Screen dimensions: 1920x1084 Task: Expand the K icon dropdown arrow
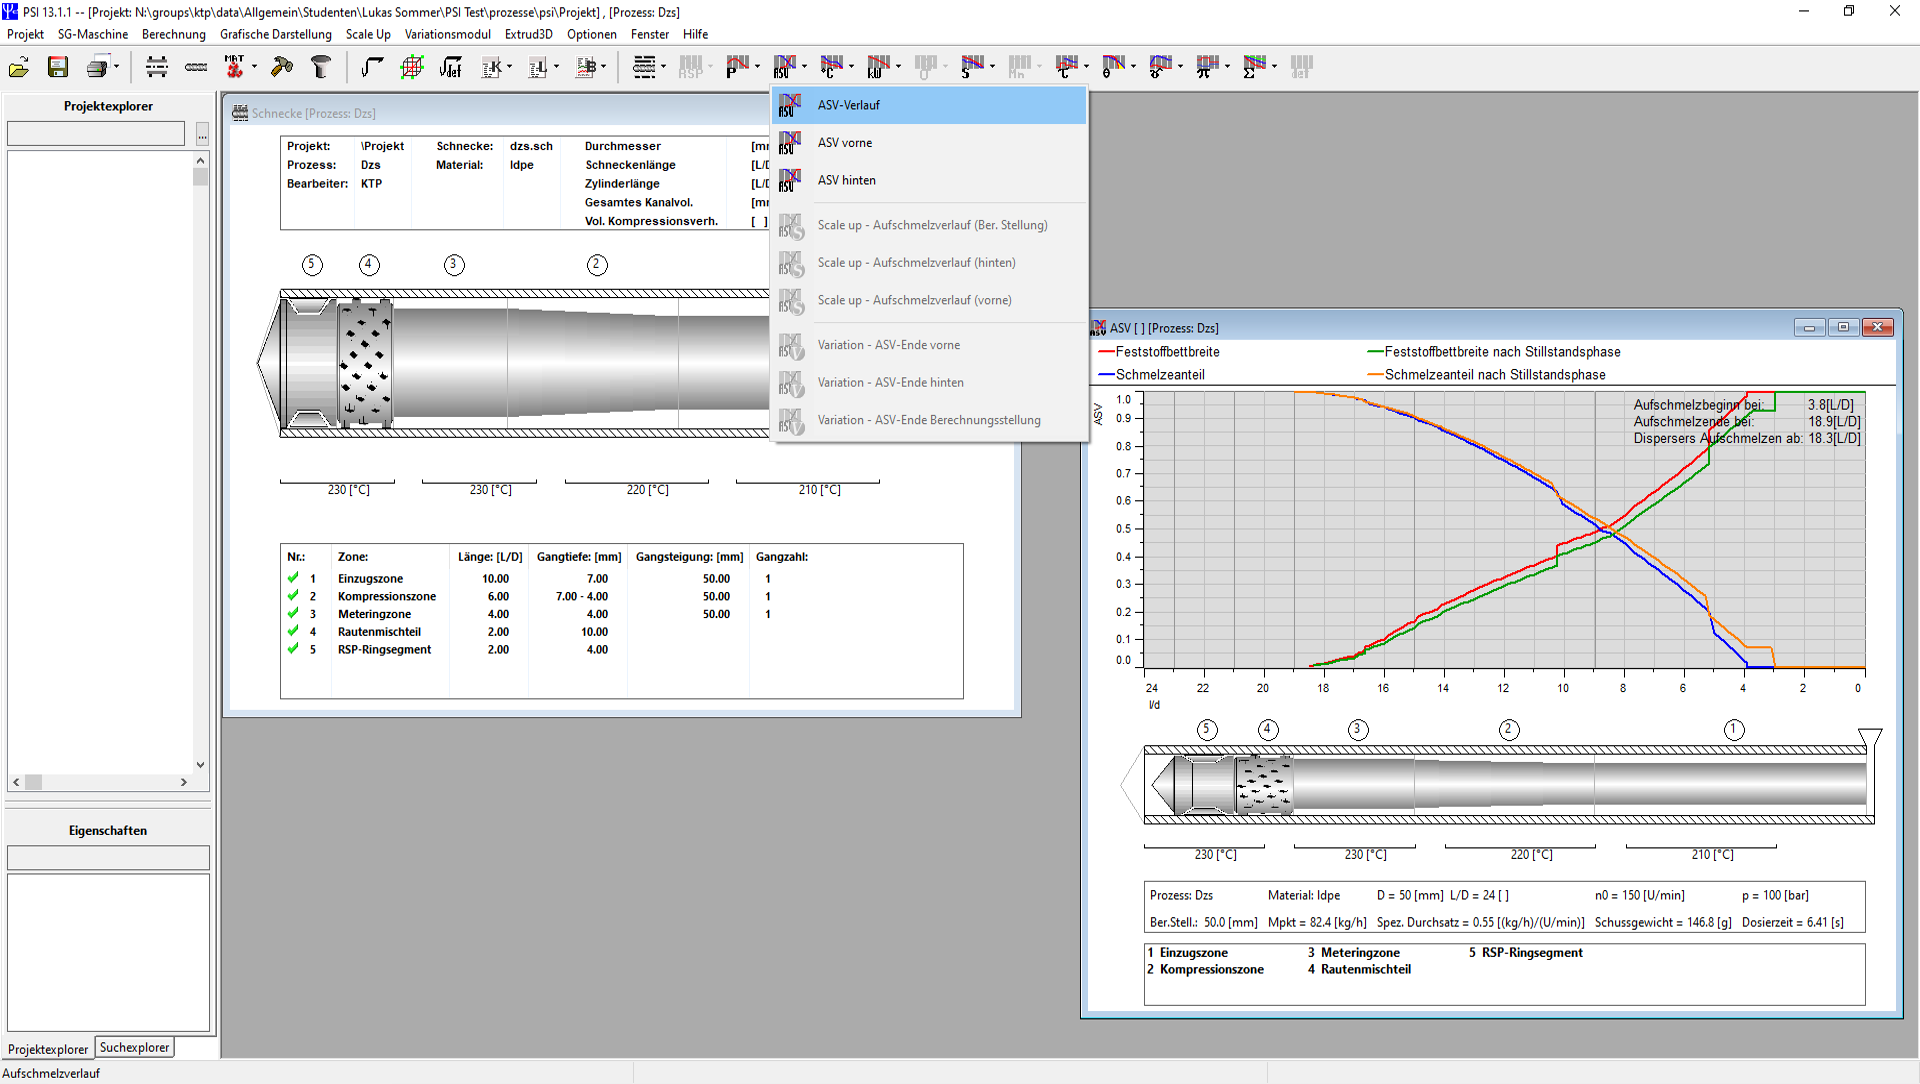[x=510, y=67]
